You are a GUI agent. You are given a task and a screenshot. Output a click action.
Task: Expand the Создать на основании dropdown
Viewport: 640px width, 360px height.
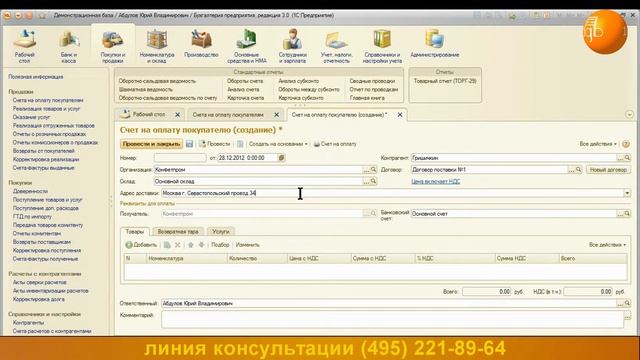click(278, 144)
